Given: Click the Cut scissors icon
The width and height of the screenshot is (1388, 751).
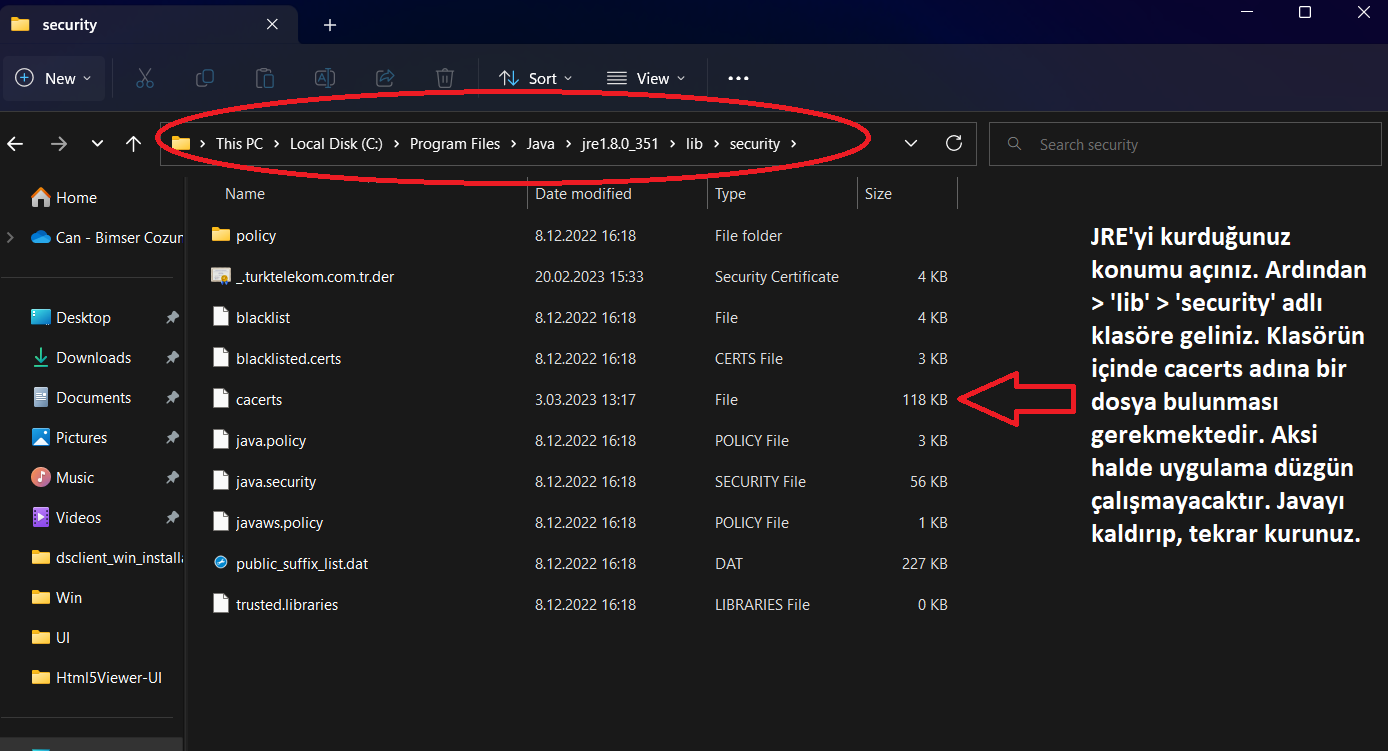Looking at the screenshot, I should pyautogui.click(x=144, y=78).
